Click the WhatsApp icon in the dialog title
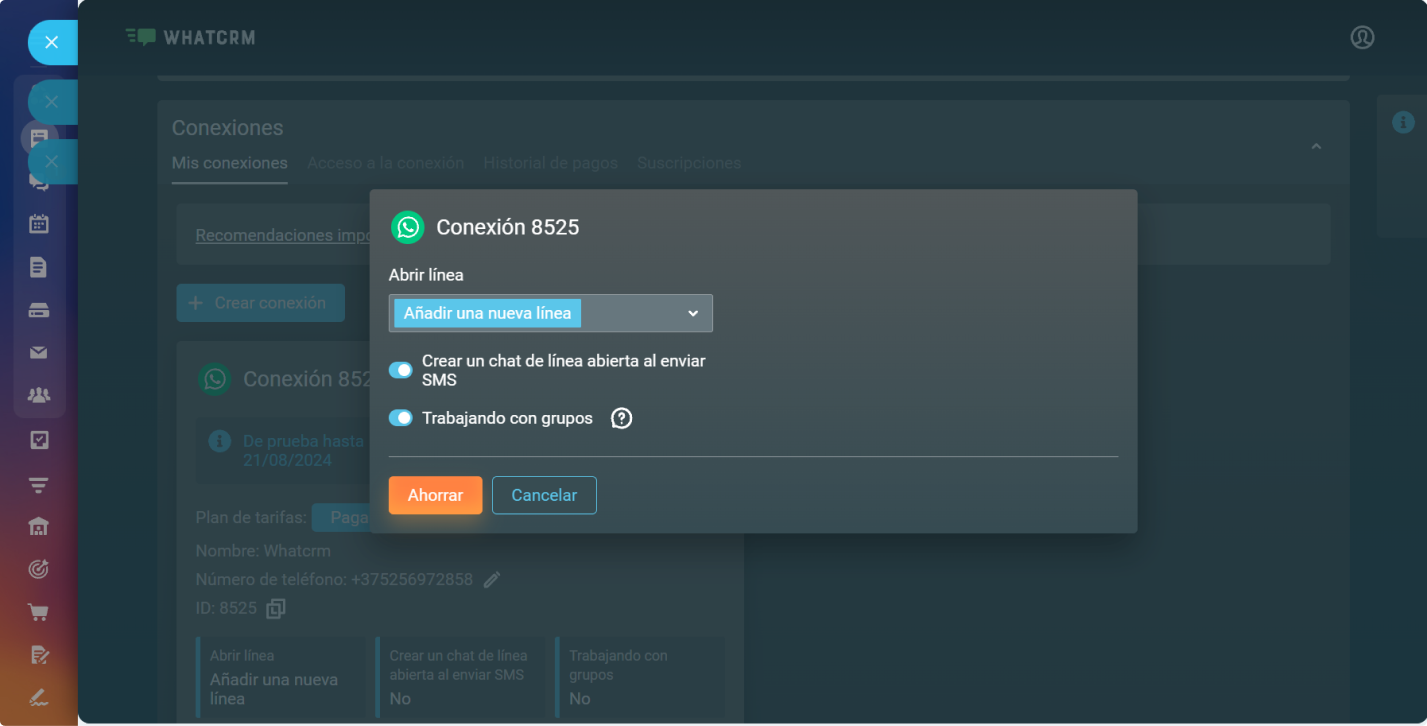 pyautogui.click(x=407, y=227)
